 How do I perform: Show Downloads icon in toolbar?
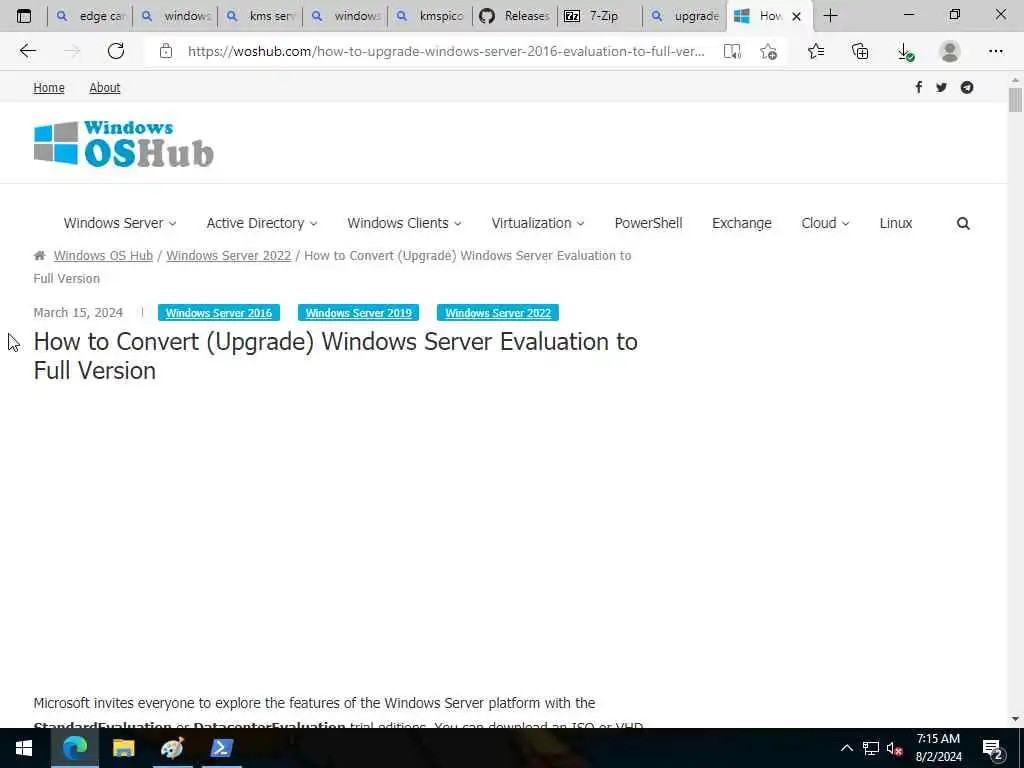(904, 51)
